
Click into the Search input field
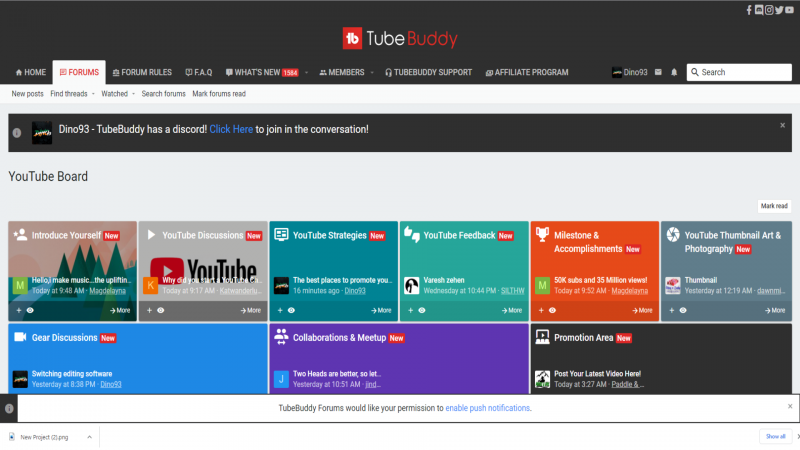point(743,72)
